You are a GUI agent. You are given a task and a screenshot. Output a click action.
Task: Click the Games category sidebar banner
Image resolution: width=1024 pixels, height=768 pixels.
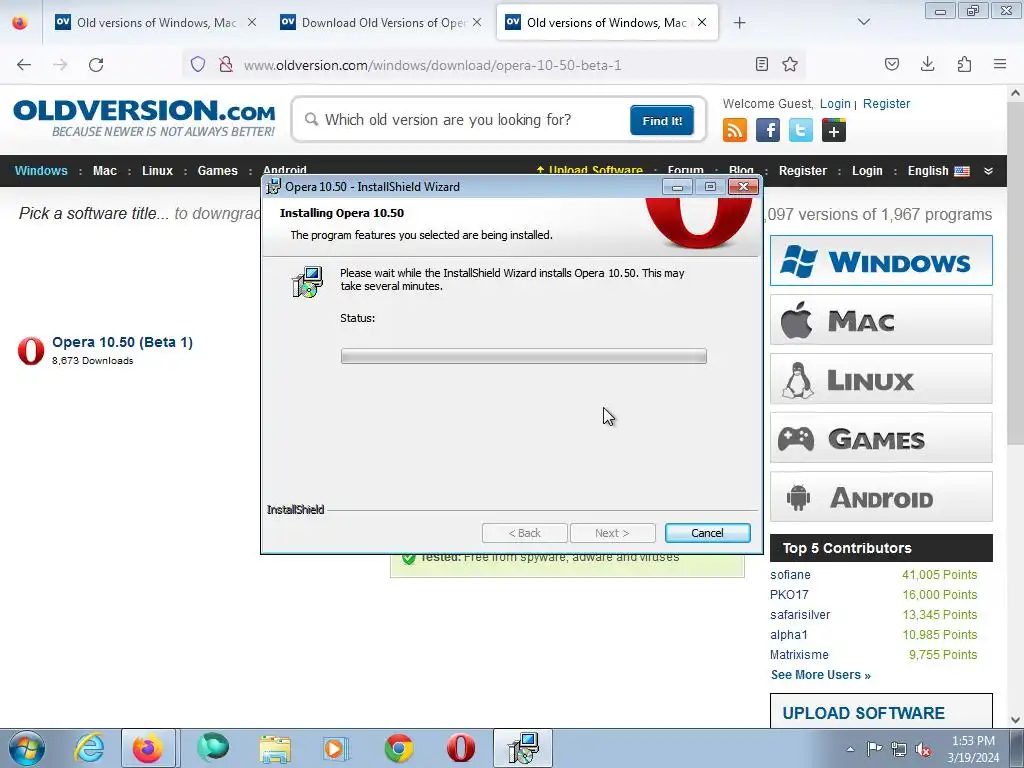tap(881, 438)
